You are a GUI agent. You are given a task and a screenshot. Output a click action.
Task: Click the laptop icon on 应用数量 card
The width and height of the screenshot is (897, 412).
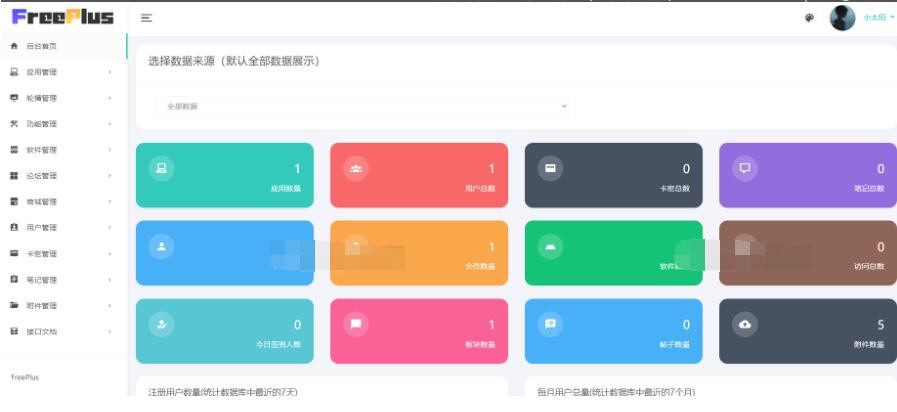[x=161, y=168]
